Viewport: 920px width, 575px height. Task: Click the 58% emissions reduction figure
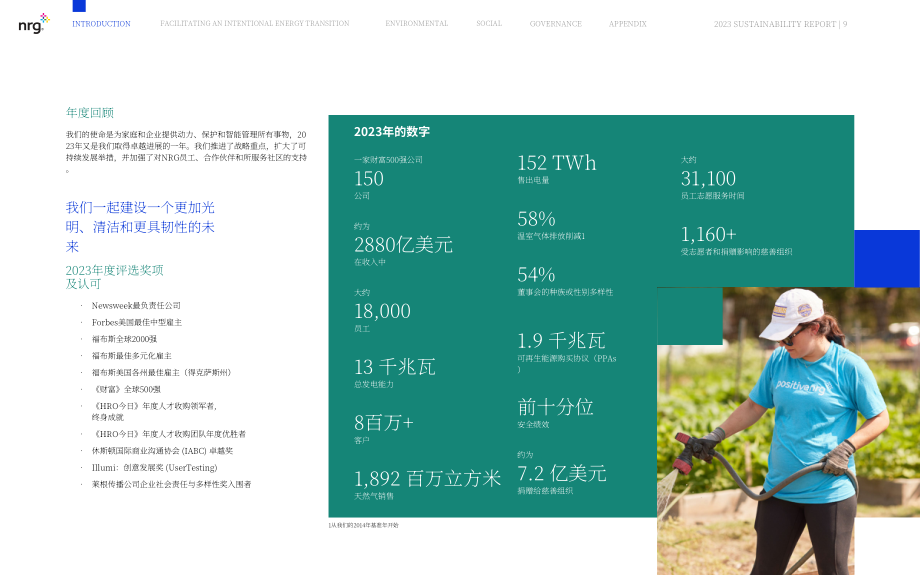(x=536, y=219)
